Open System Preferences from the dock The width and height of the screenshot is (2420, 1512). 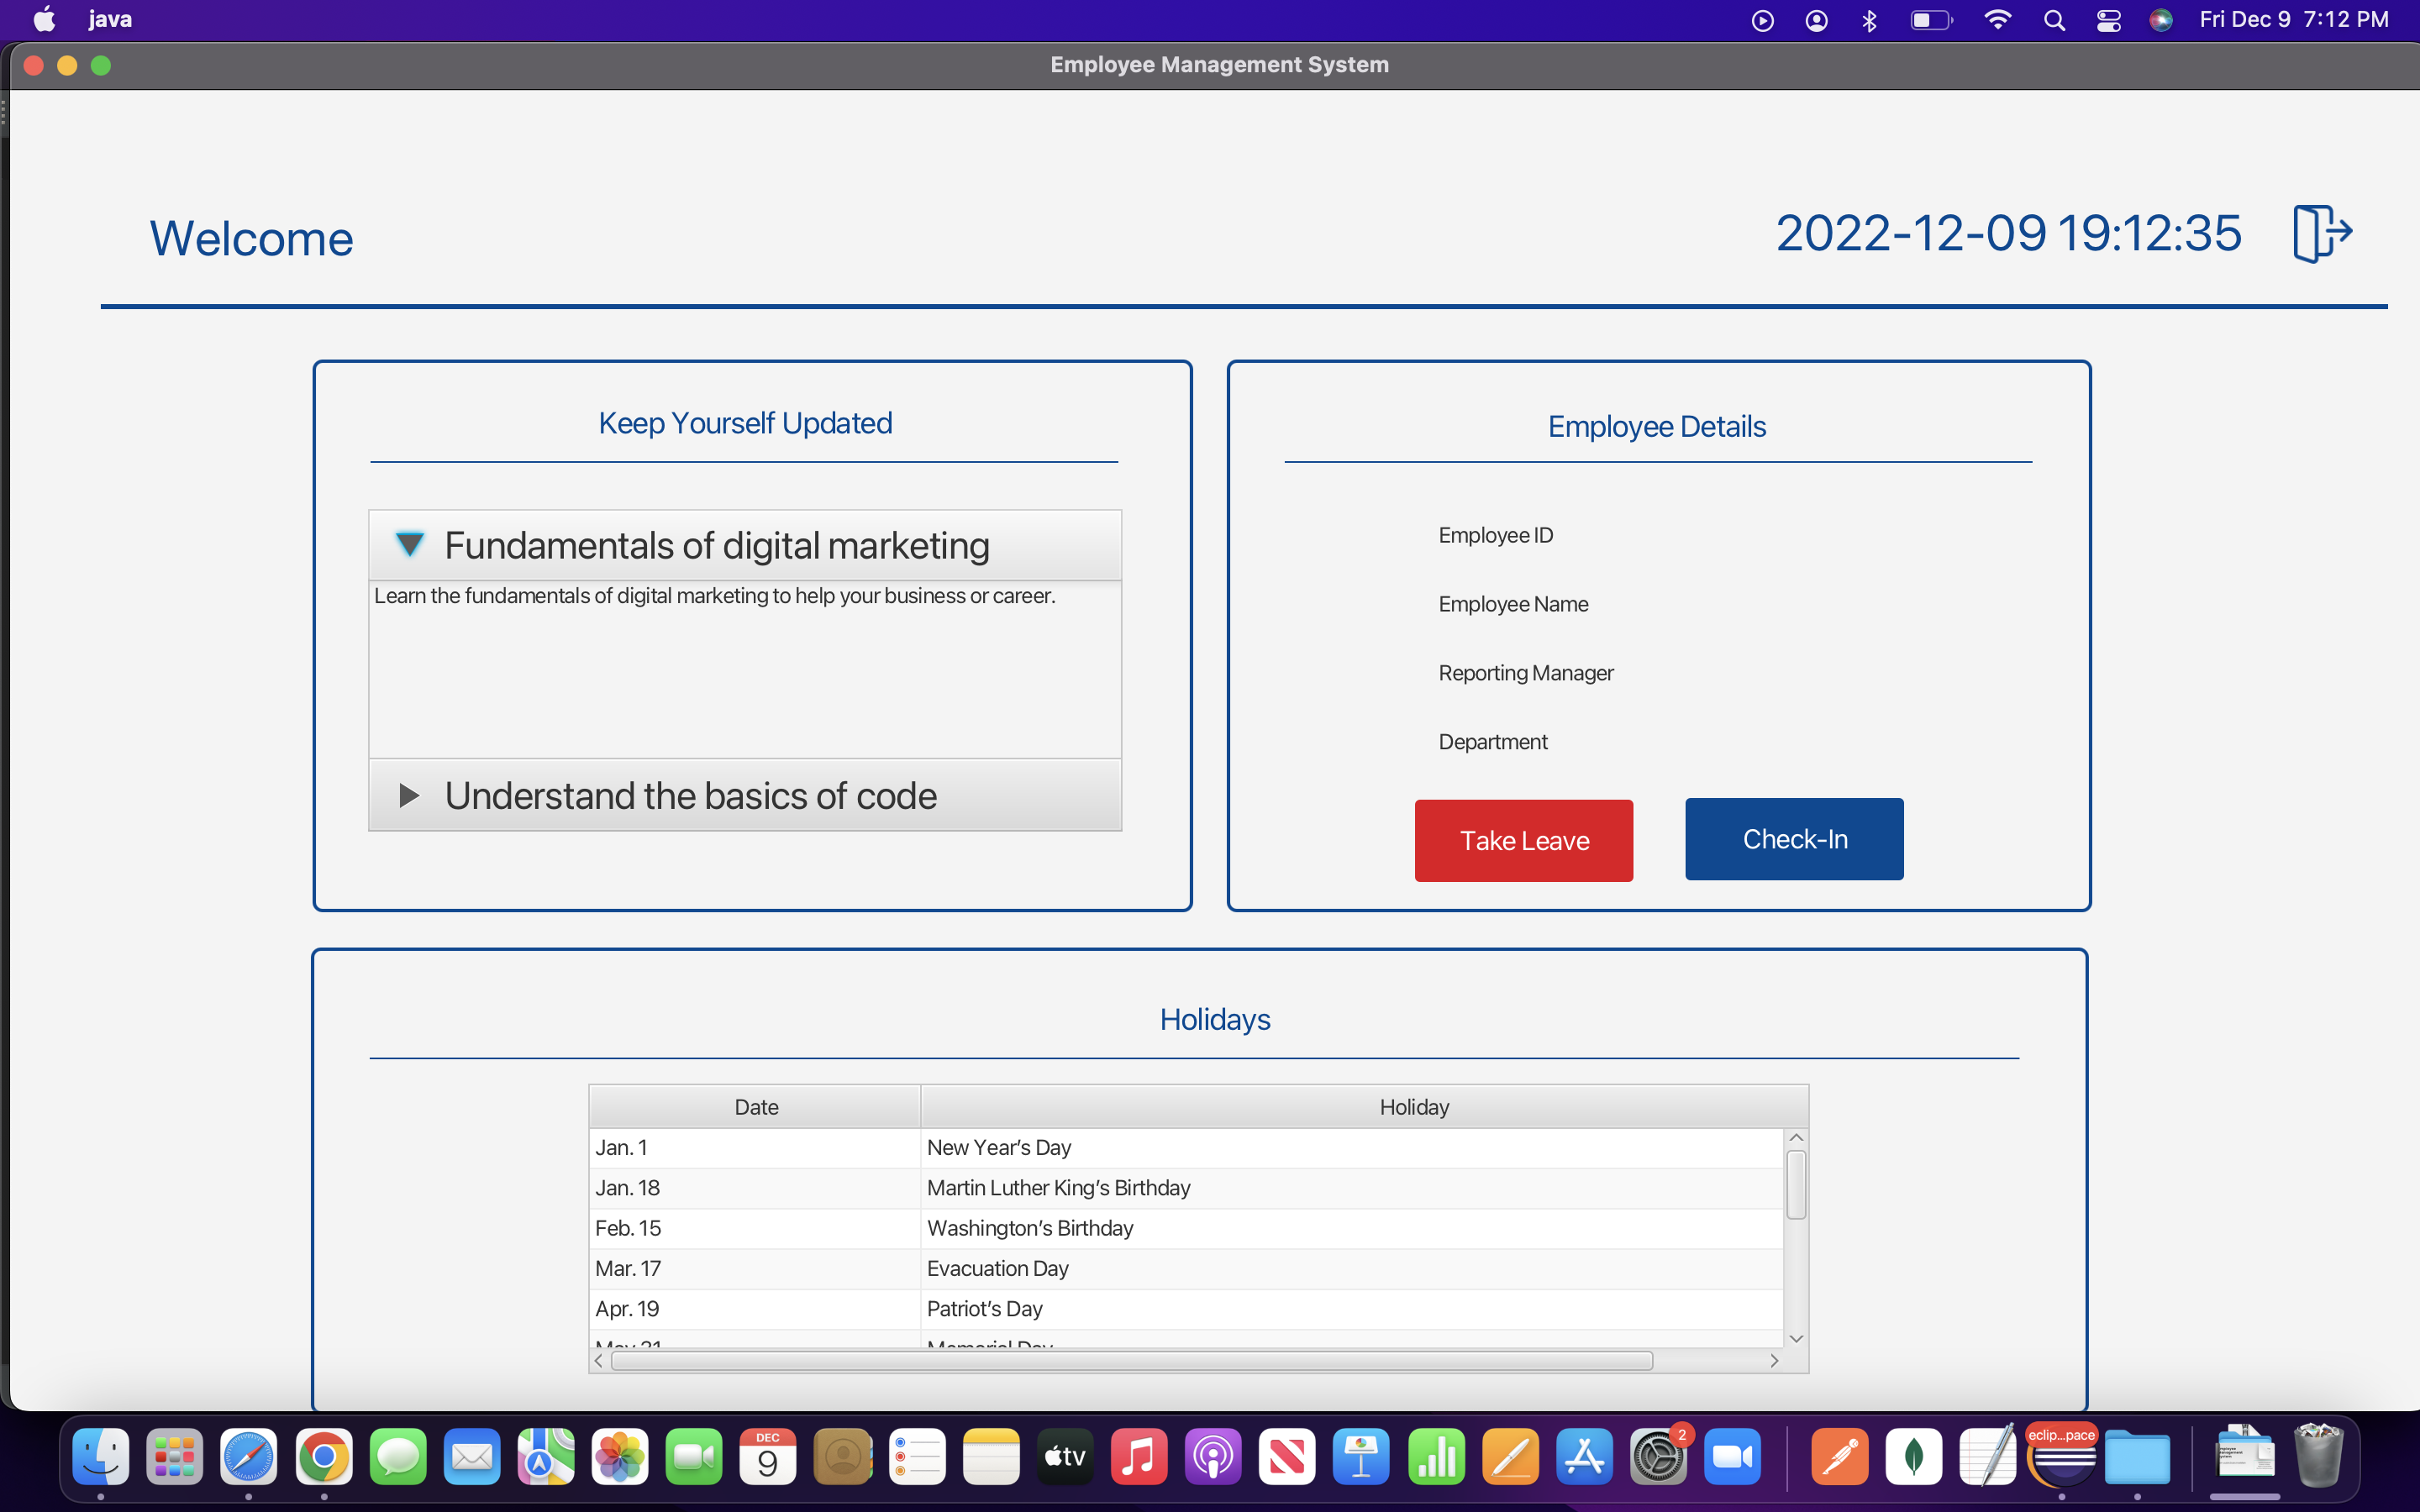1658,1457
